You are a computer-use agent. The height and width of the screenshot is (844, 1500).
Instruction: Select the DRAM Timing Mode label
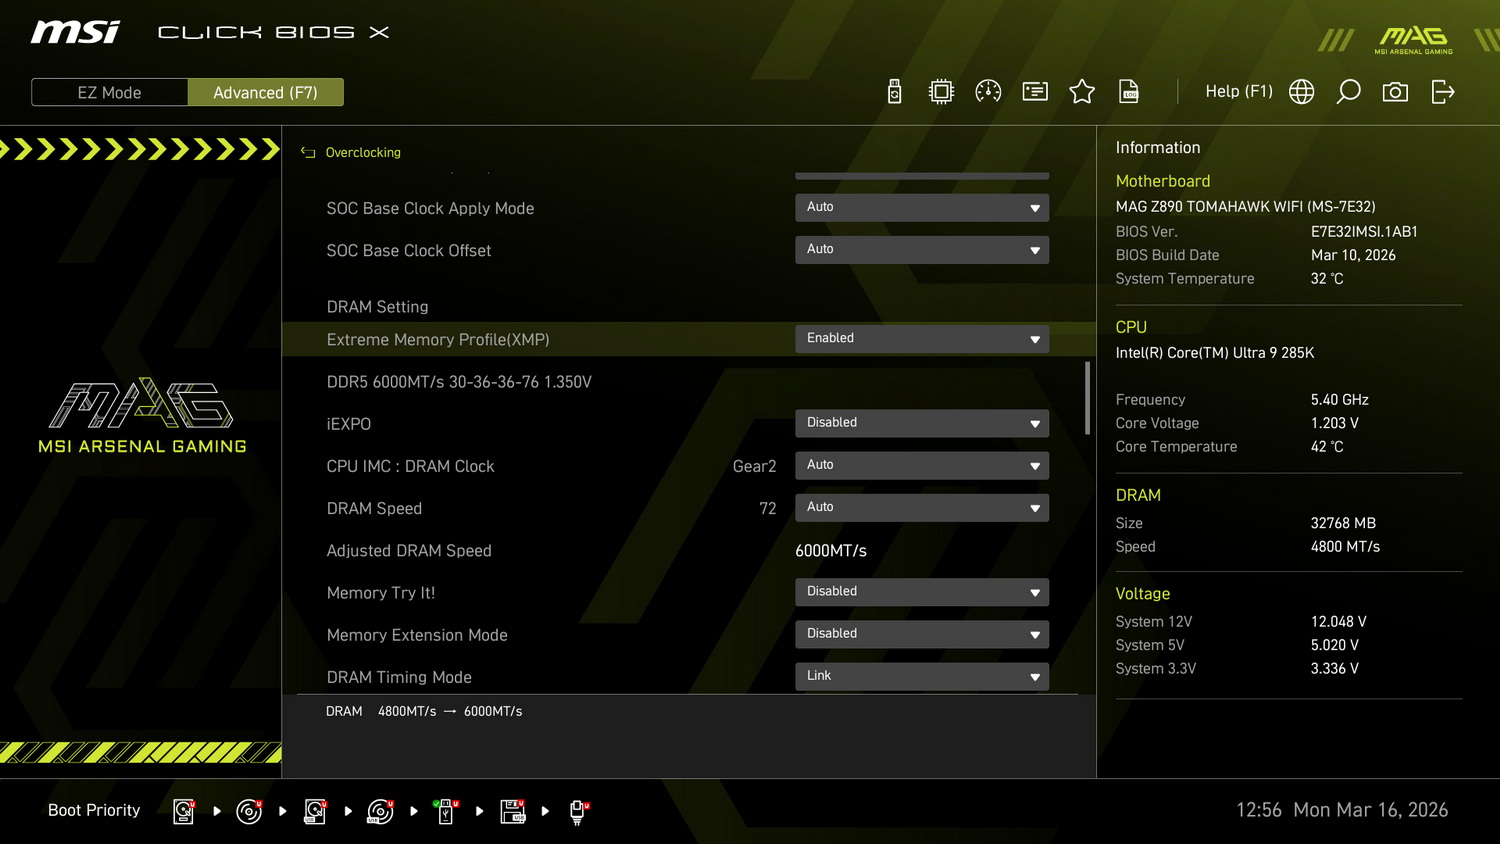click(399, 677)
